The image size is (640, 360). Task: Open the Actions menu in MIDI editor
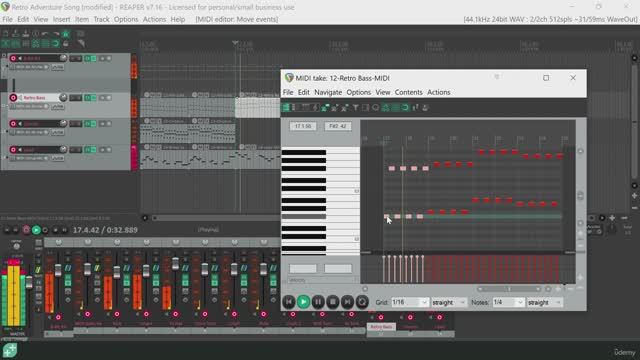click(438, 92)
